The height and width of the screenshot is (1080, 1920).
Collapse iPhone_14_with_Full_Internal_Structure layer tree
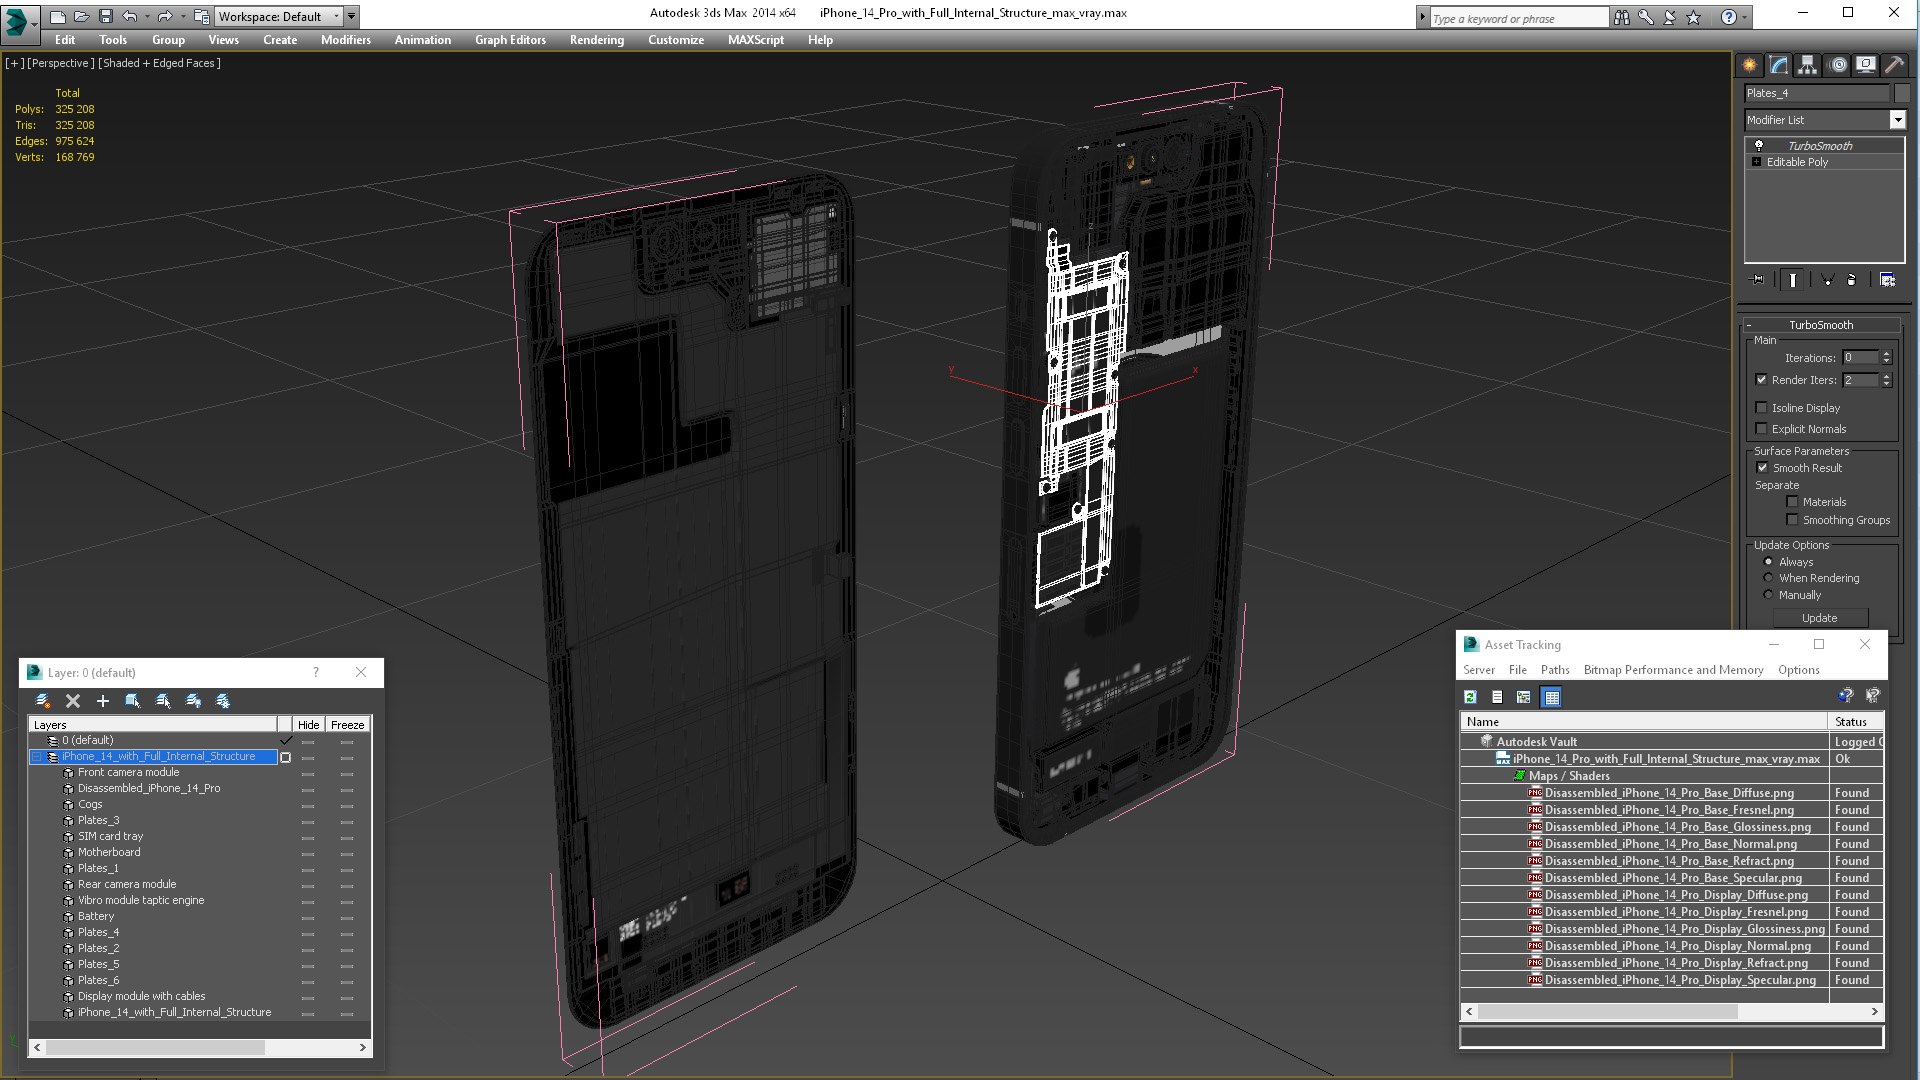(36, 757)
